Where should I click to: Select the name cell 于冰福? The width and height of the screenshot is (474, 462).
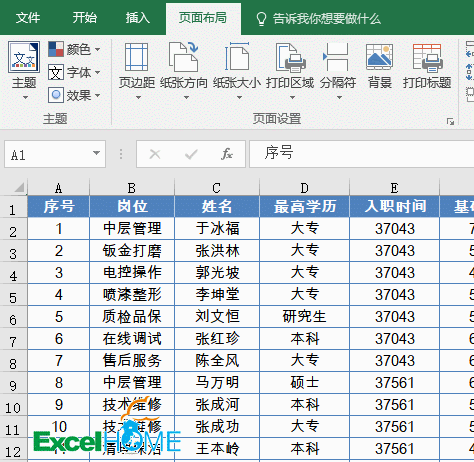(x=217, y=229)
